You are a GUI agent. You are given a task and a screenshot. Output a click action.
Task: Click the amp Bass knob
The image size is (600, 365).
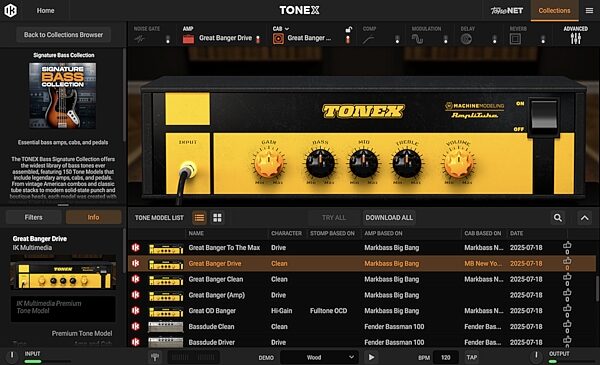[x=320, y=163]
